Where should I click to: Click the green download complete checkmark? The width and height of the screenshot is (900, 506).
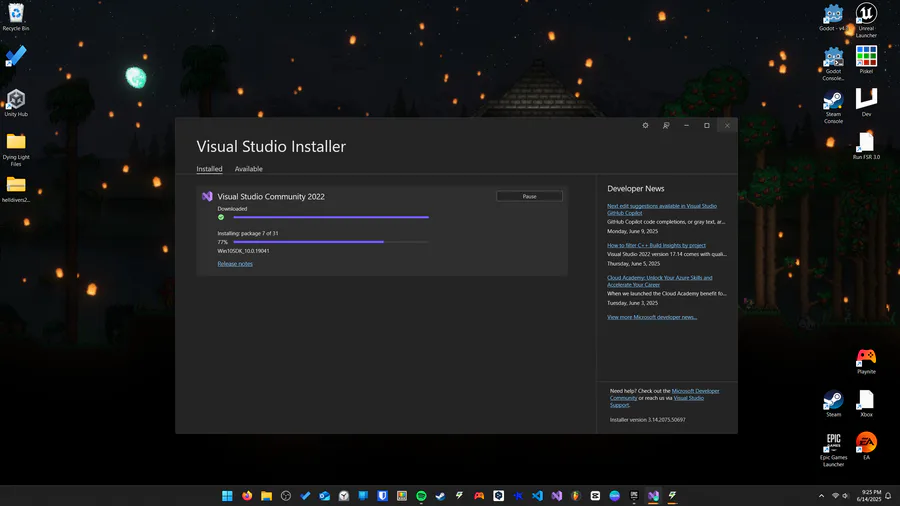pos(221,217)
